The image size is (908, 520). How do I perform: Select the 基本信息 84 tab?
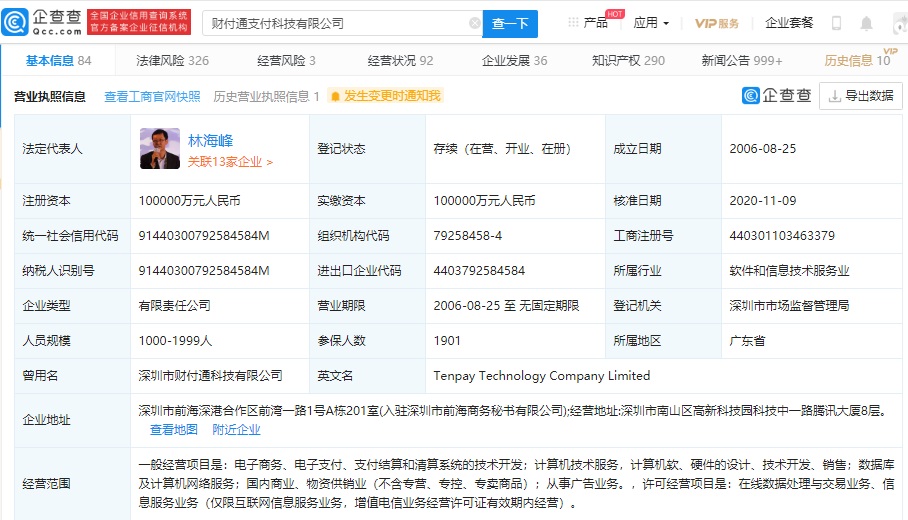pyautogui.click(x=58, y=60)
